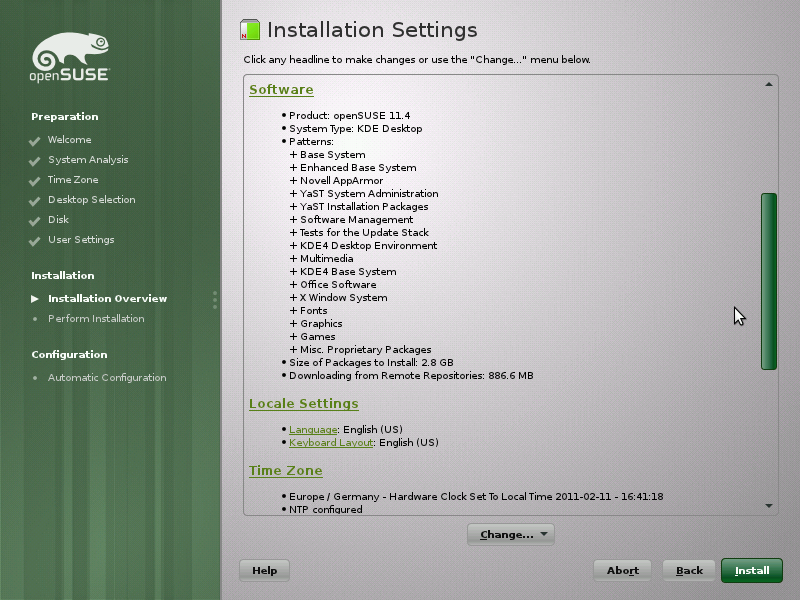Click 'System Type: KDE Desktop' line

356,129
